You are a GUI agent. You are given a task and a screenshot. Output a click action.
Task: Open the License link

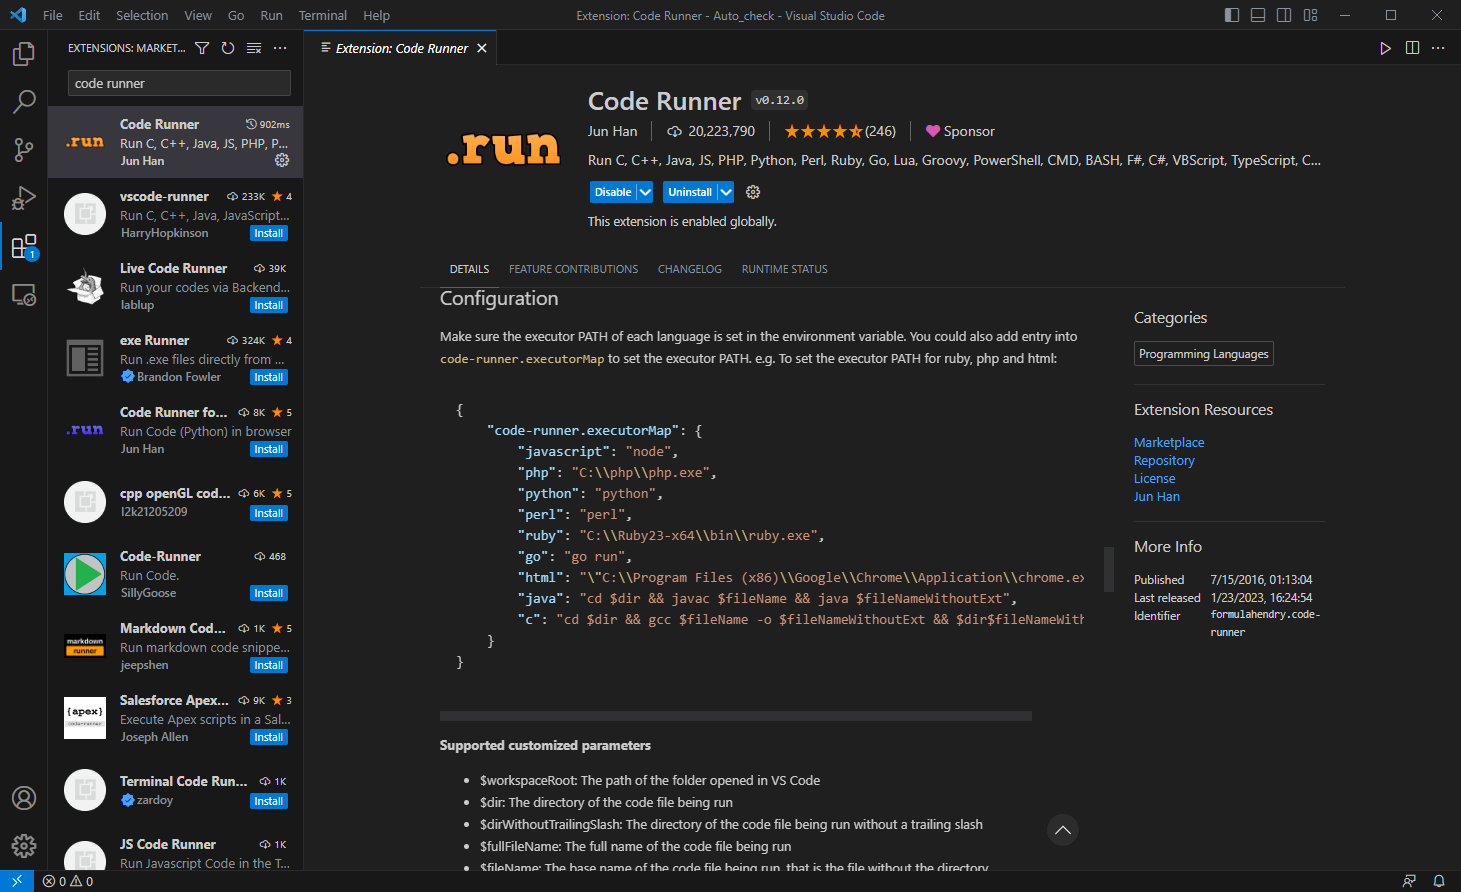(x=1154, y=478)
